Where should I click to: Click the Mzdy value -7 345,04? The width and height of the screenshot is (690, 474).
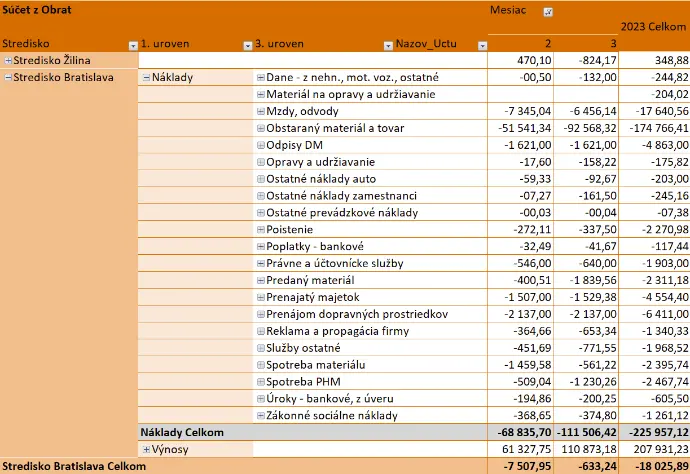click(x=528, y=111)
